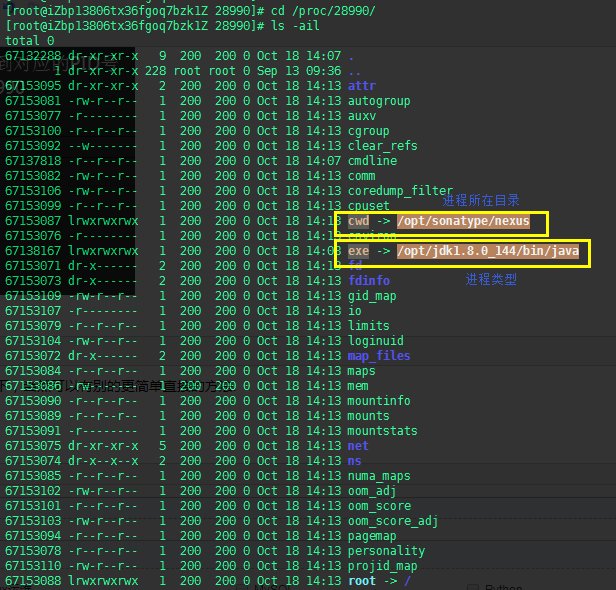Select the net directory name

(358, 446)
